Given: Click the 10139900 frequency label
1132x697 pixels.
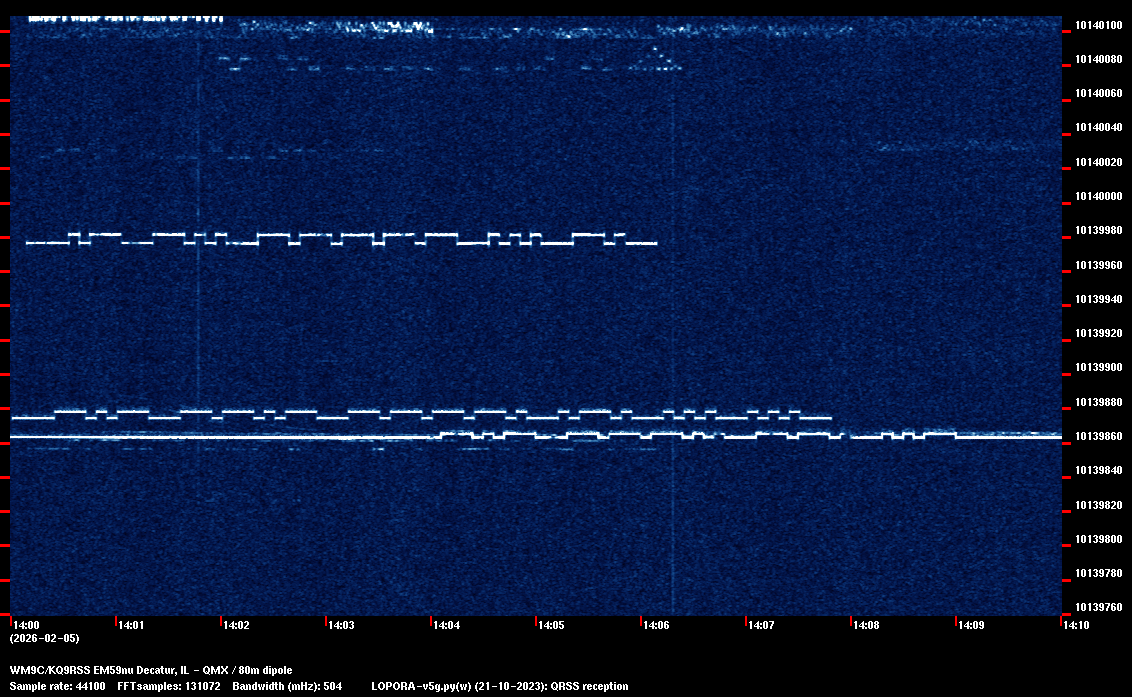Looking at the screenshot, I should click(1097, 368).
